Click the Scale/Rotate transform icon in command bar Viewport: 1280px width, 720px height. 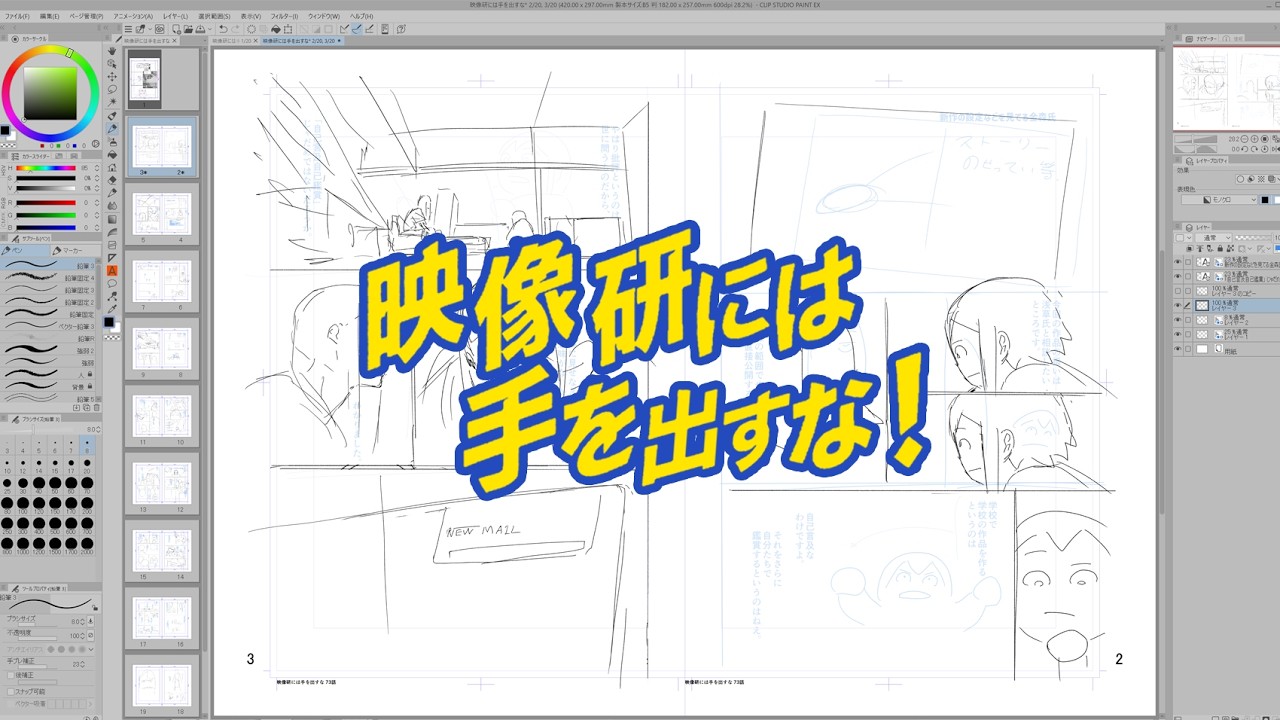(288, 28)
